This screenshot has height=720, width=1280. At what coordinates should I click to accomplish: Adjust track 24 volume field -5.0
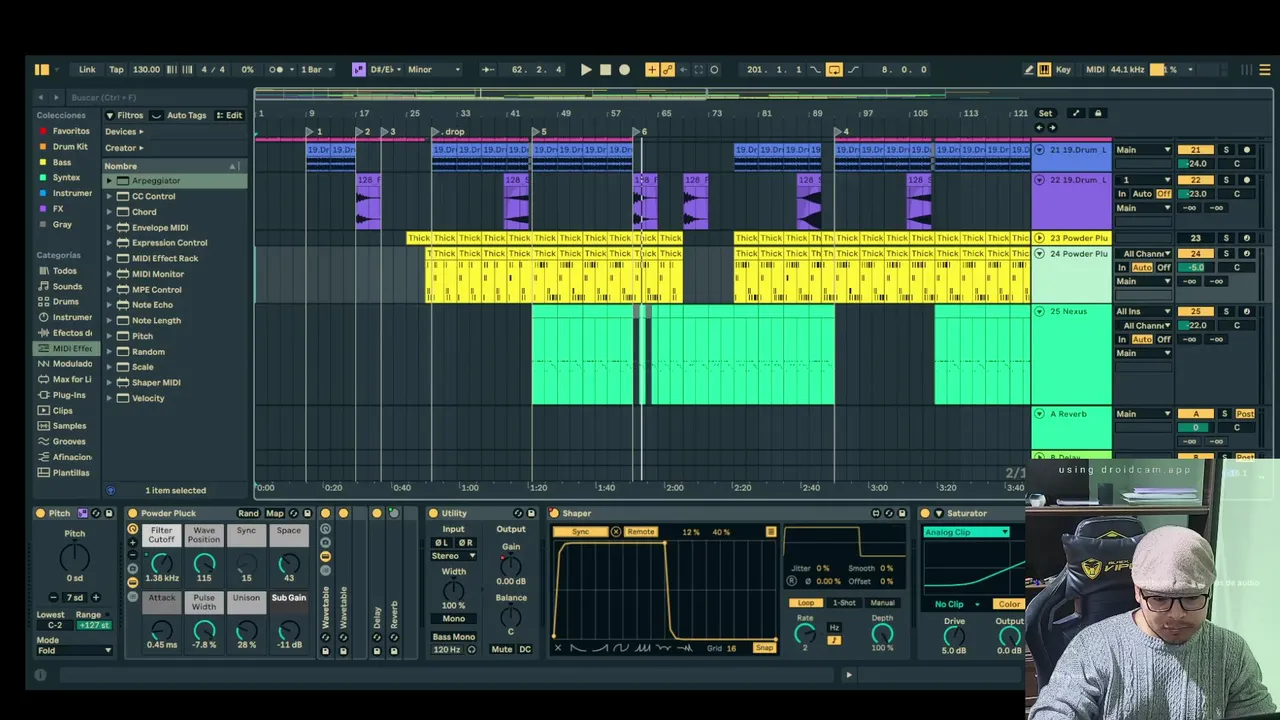point(1195,268)
